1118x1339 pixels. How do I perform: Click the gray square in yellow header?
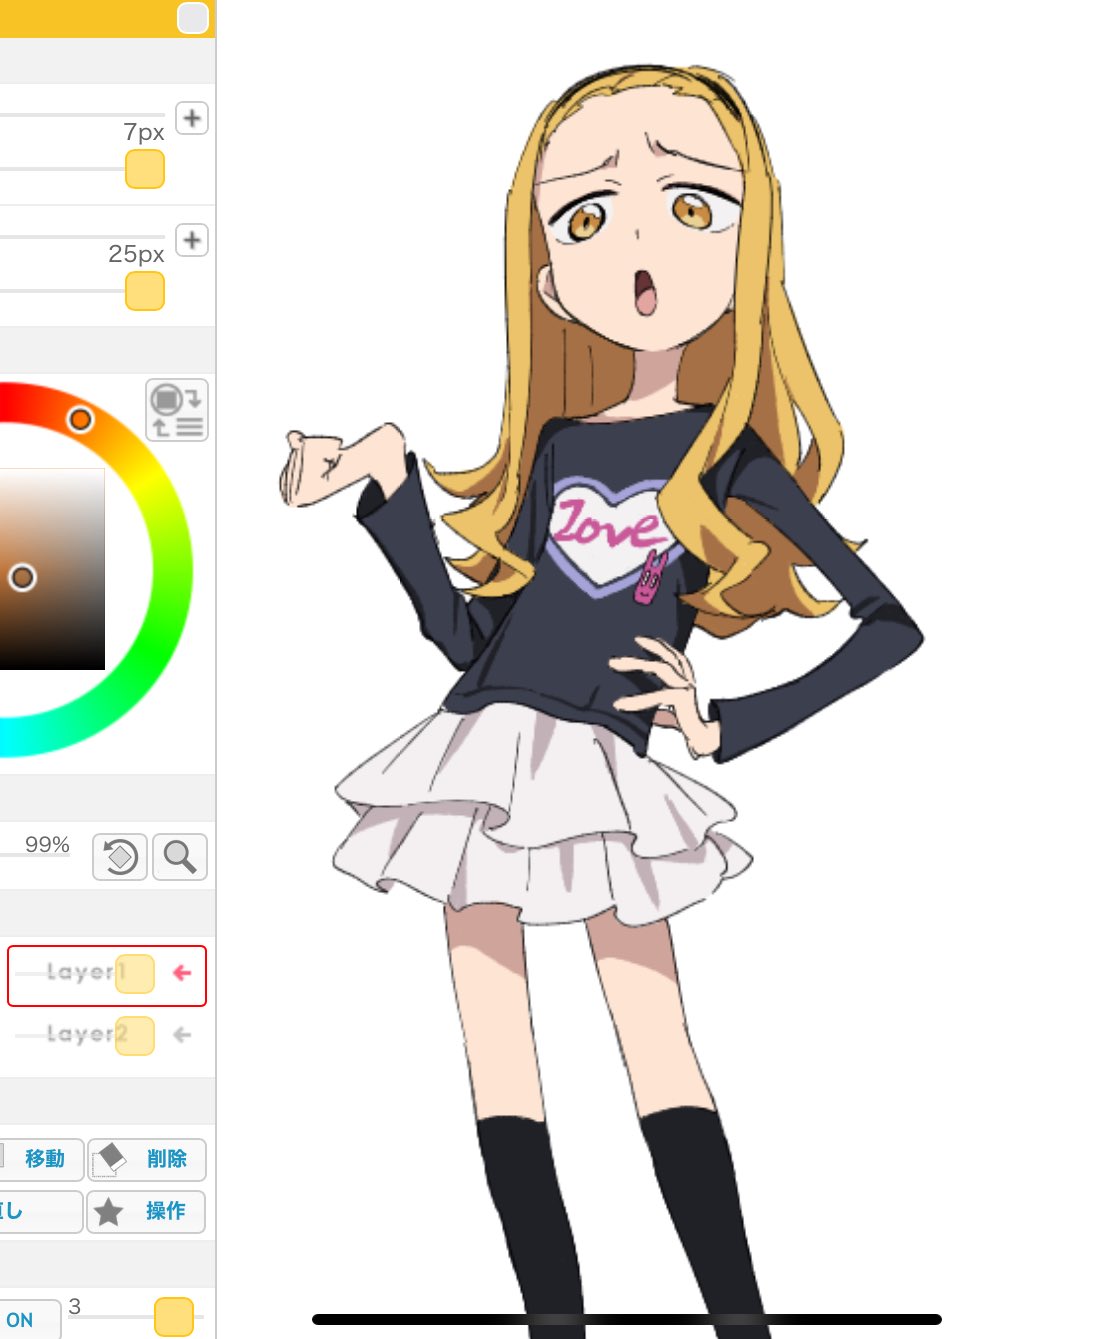click(193, 18)
